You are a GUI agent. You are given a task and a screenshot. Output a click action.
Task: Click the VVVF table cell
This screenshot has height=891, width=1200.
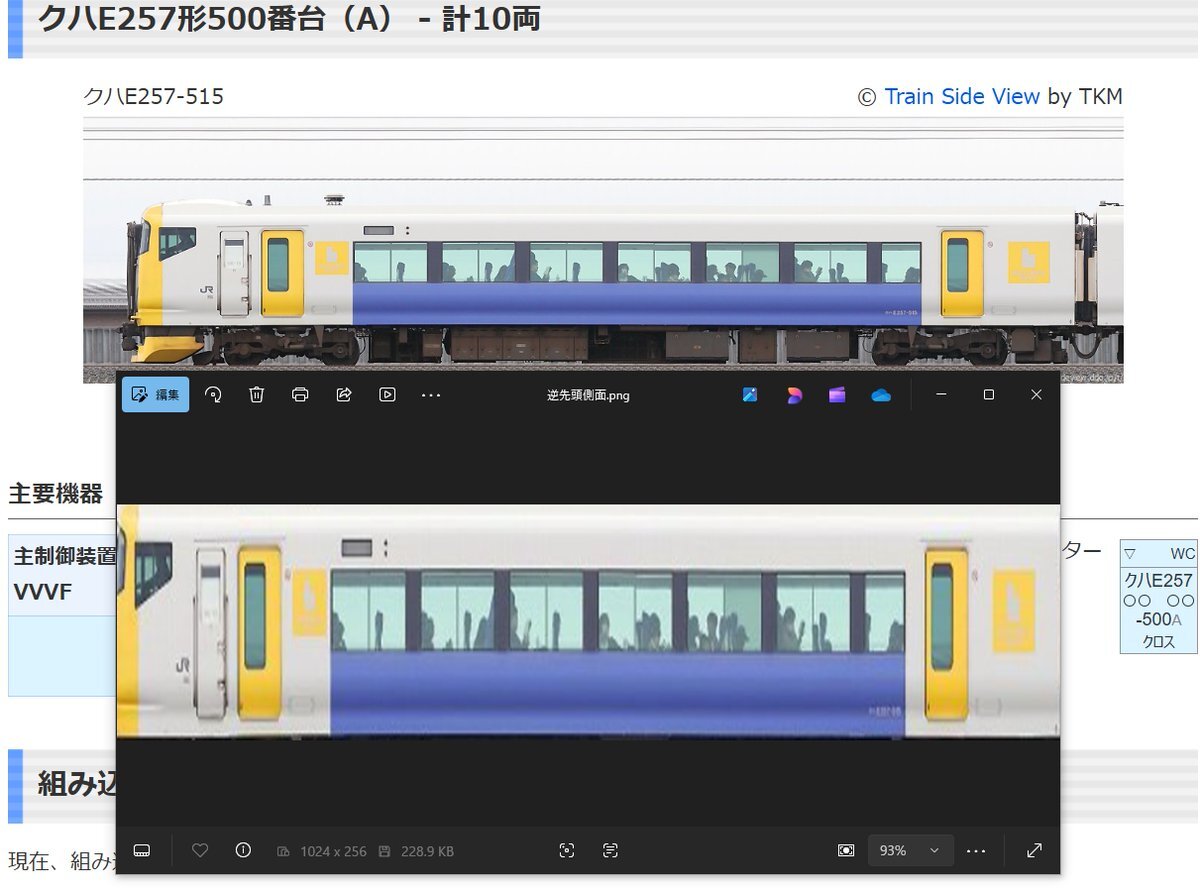(43, 592)
